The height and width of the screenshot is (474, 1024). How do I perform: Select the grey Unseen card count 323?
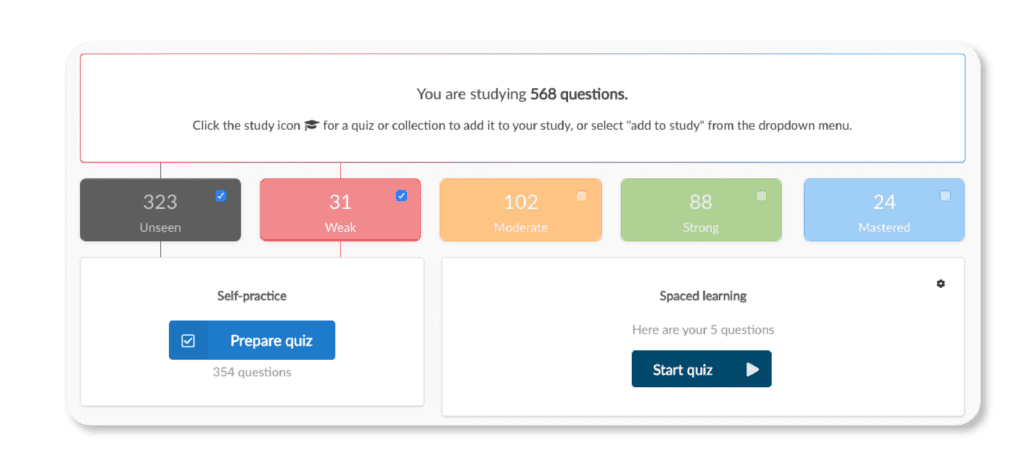pyautogui.click(x=160, y=202)
